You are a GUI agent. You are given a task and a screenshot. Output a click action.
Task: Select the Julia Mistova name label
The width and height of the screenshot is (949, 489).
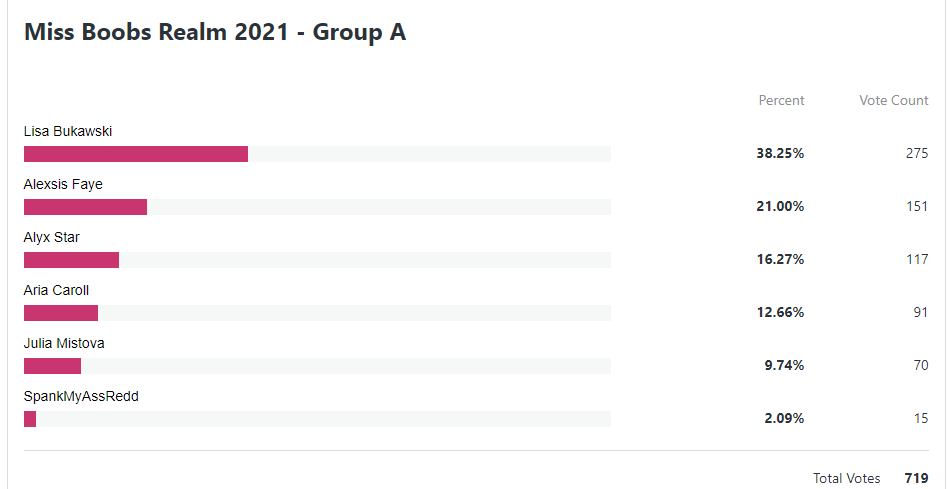(x=64, y=343)
